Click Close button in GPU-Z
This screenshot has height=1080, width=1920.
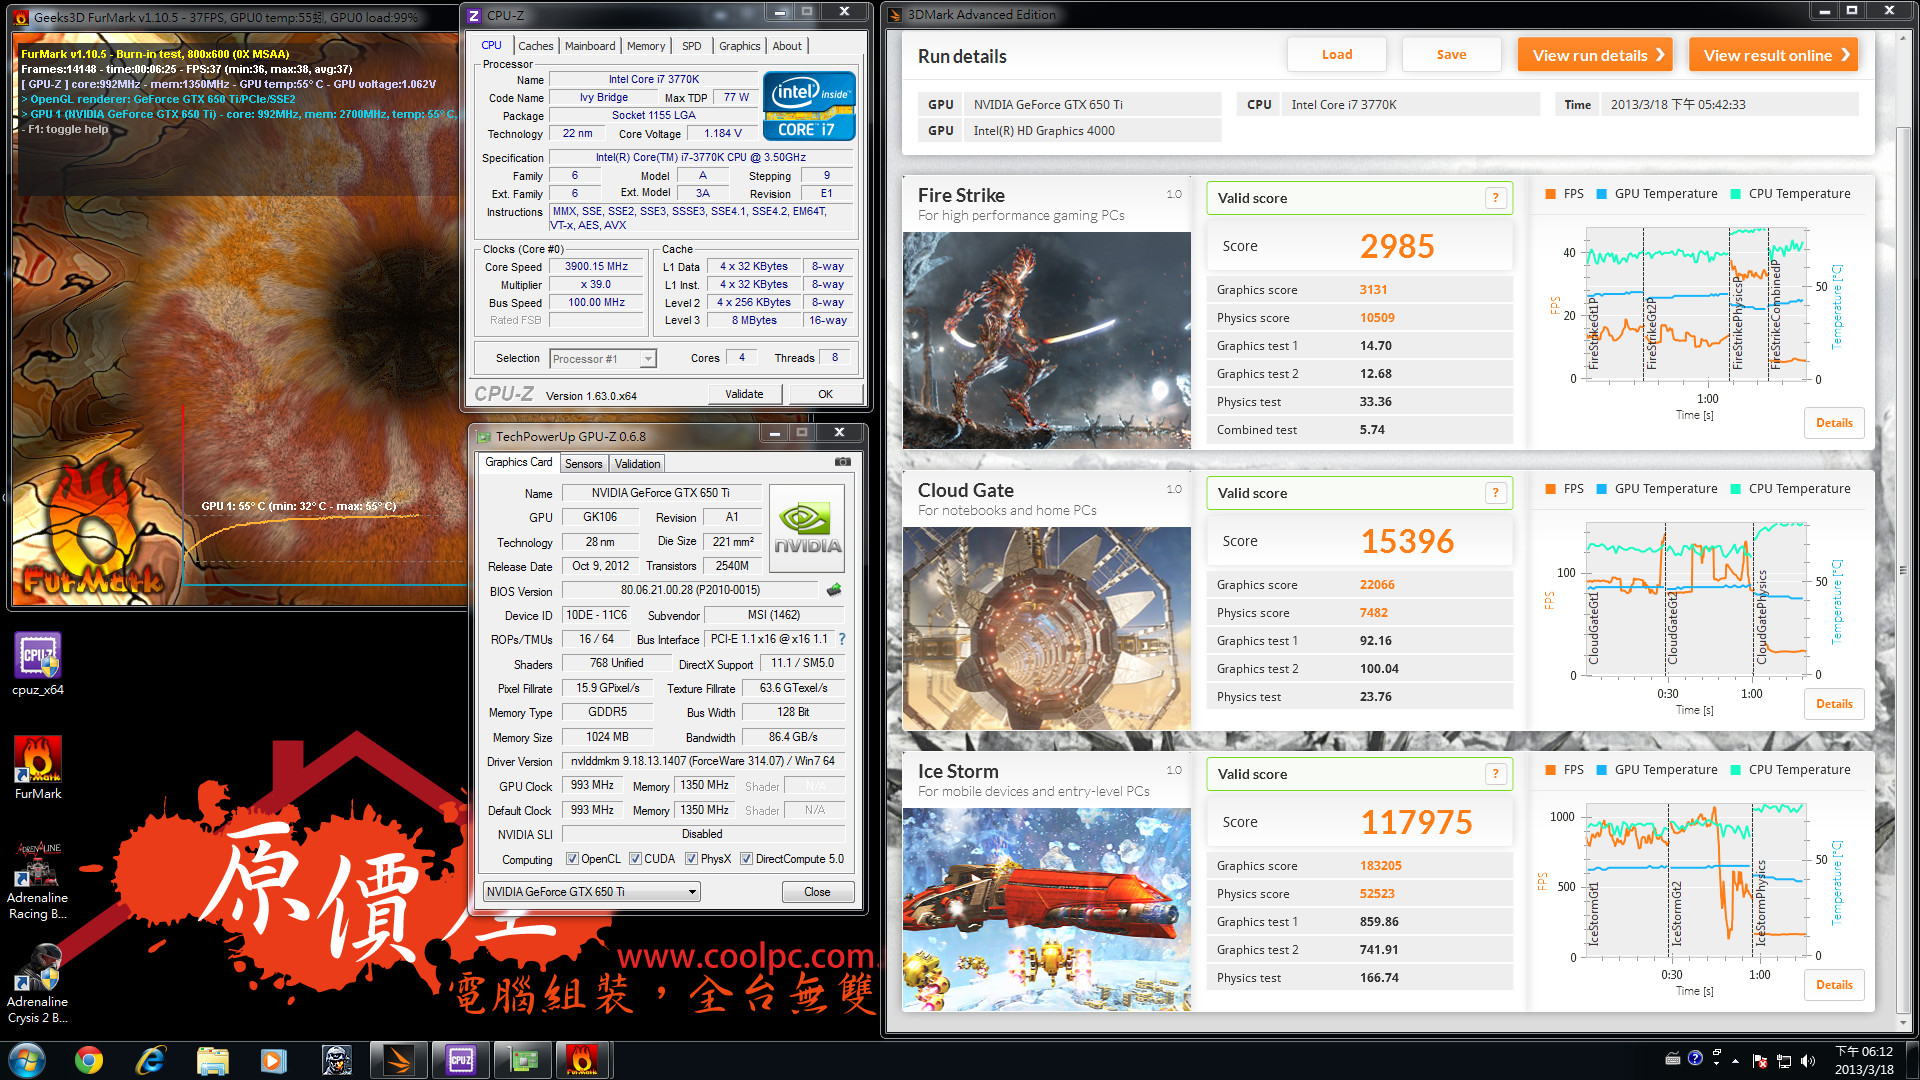(817, 892)
